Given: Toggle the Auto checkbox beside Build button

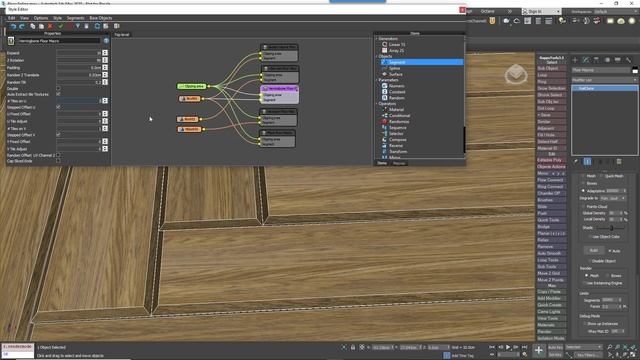Looking at the screenshot, I should (610, 251).
